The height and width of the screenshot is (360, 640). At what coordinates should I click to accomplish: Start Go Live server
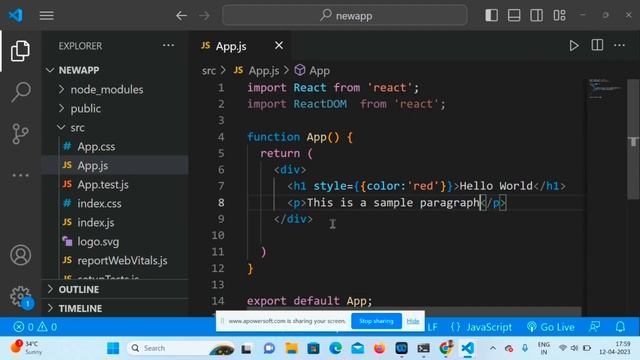pyautogui.click(x=551, y=327)
